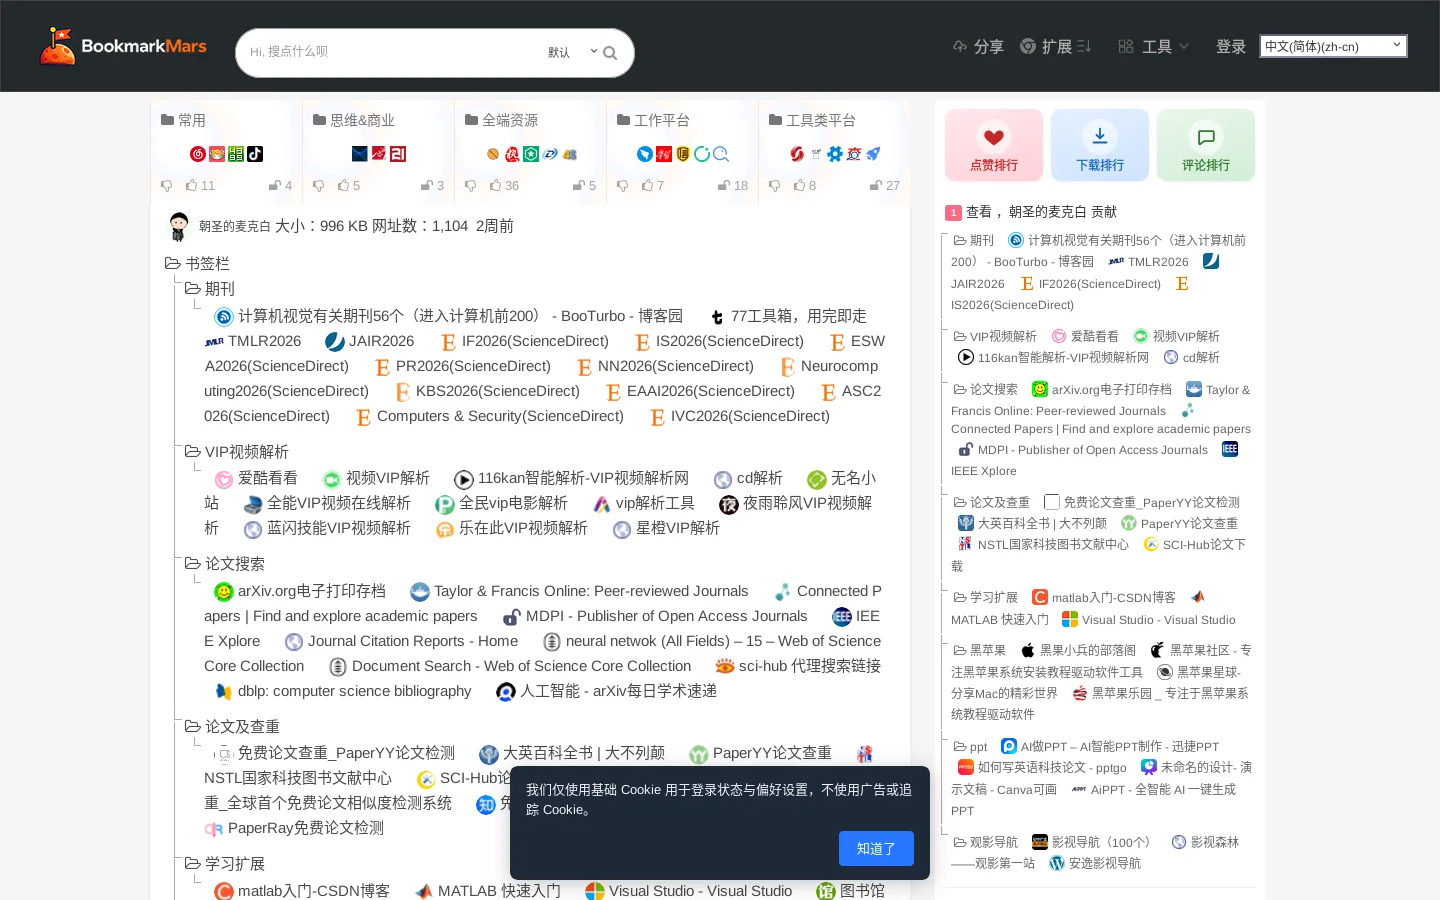
Task: Toggle thumbs-down on the 常用 card
Action: click(166, 185)
